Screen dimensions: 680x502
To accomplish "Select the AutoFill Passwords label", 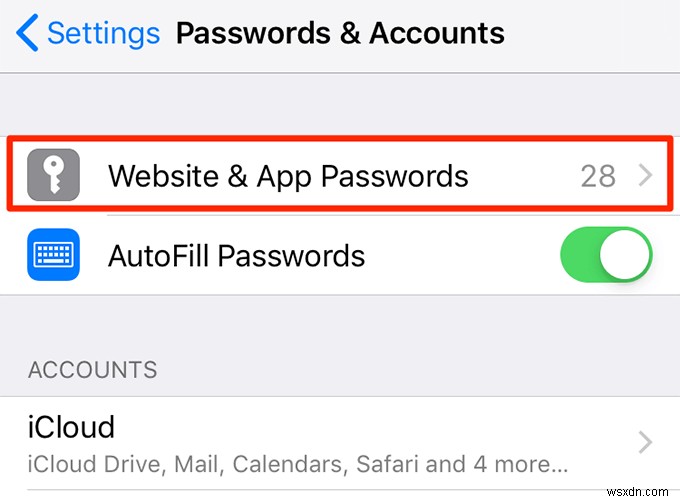I will [x=236, y=255].
